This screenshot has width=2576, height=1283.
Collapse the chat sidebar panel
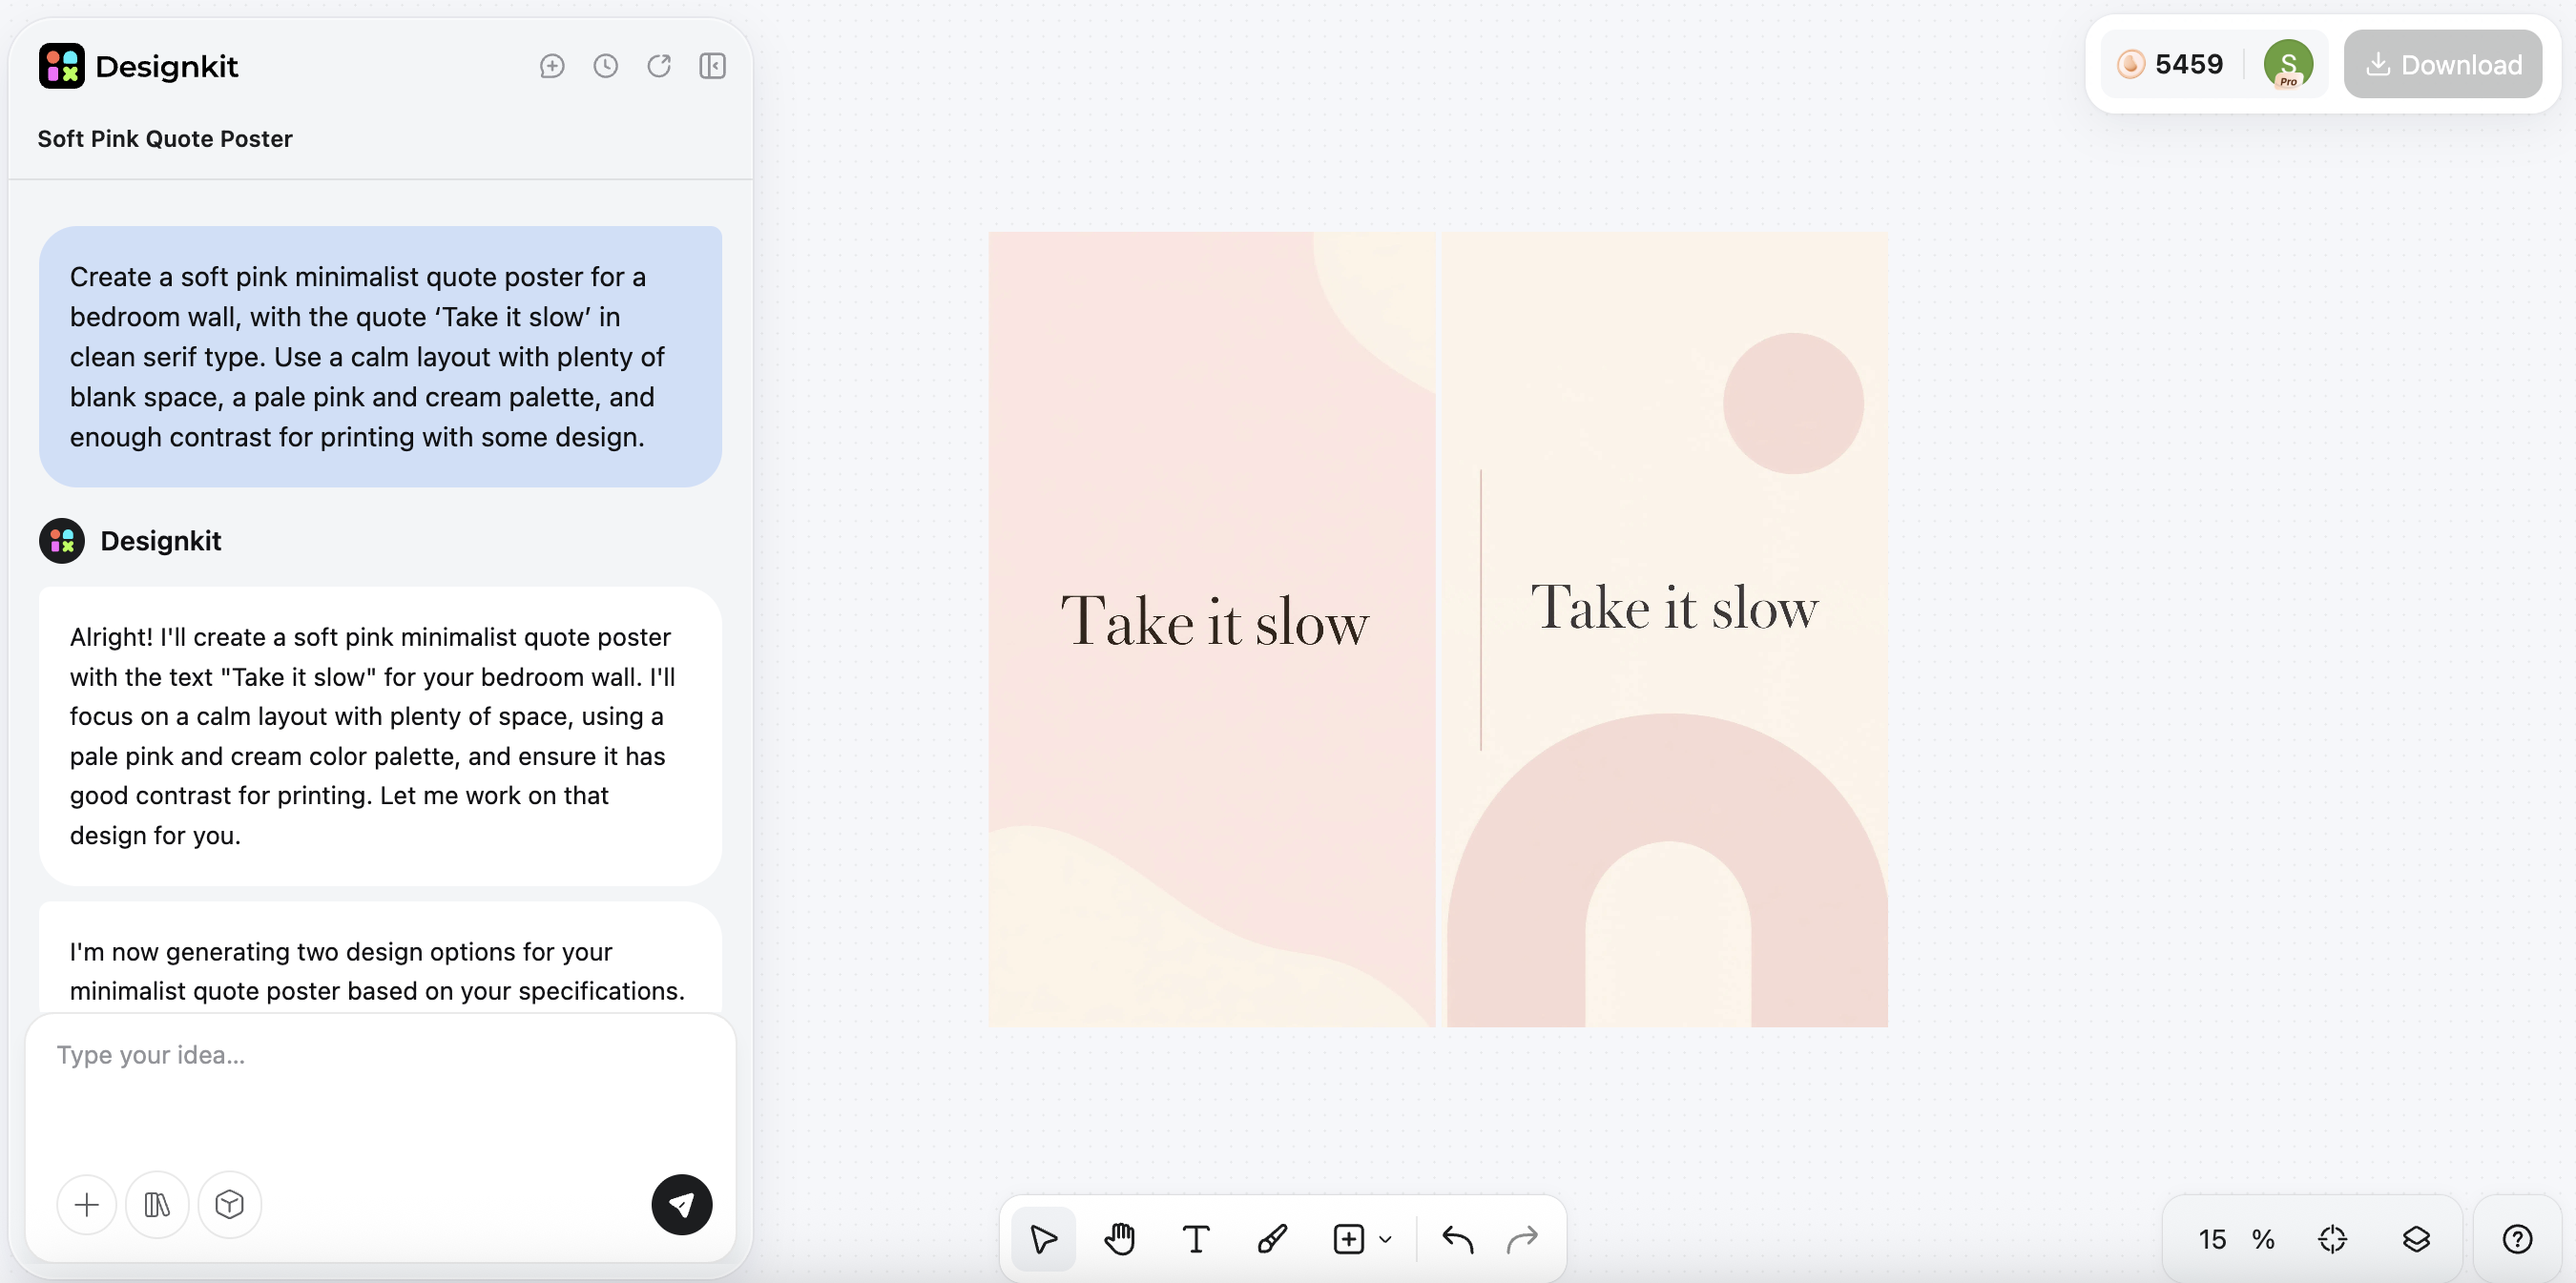713,66
